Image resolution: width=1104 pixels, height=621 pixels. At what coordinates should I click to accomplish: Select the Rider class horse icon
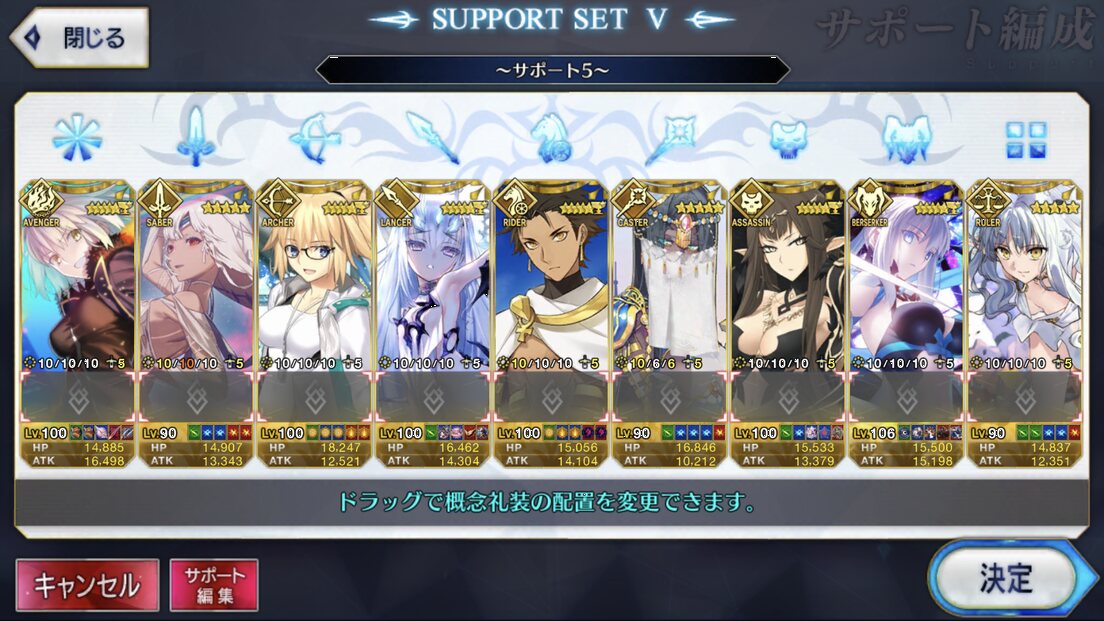click(x=551, y=137)
